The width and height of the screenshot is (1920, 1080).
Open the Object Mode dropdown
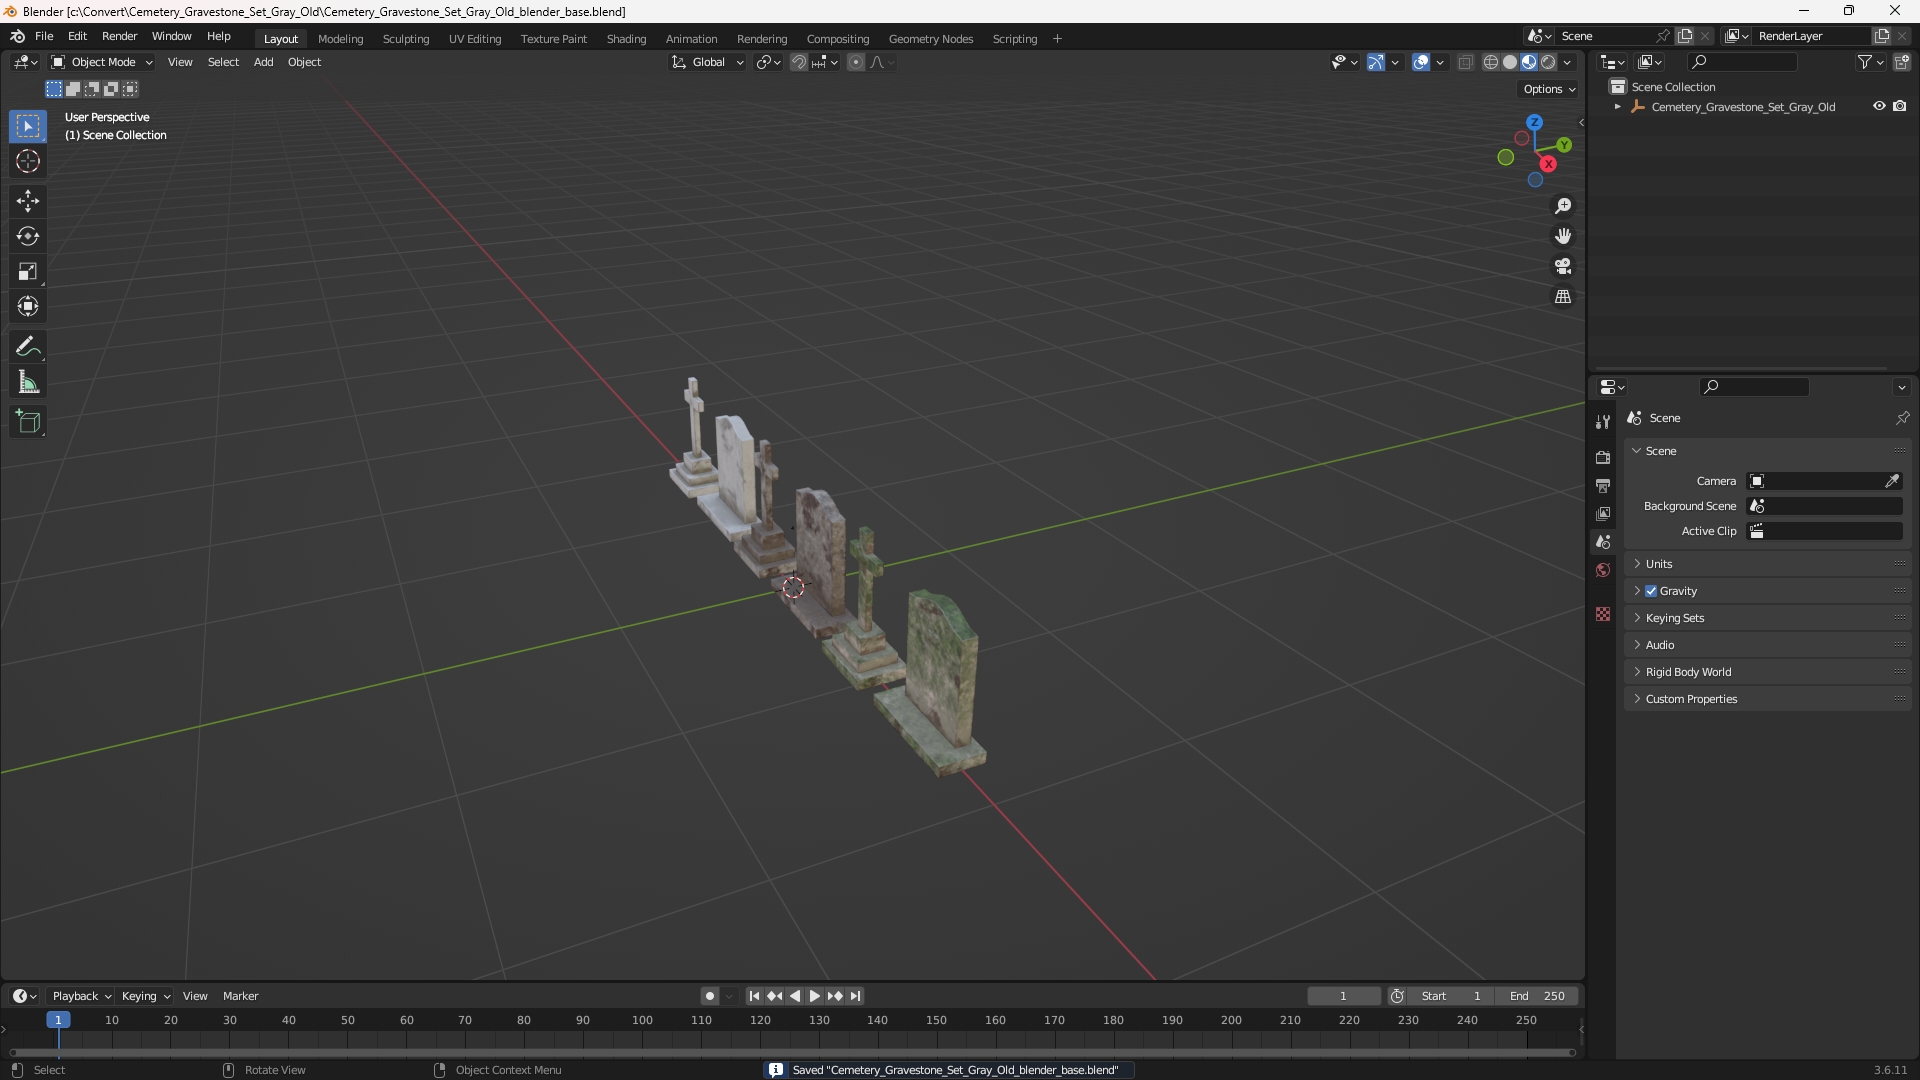click(x=102, y=62)
